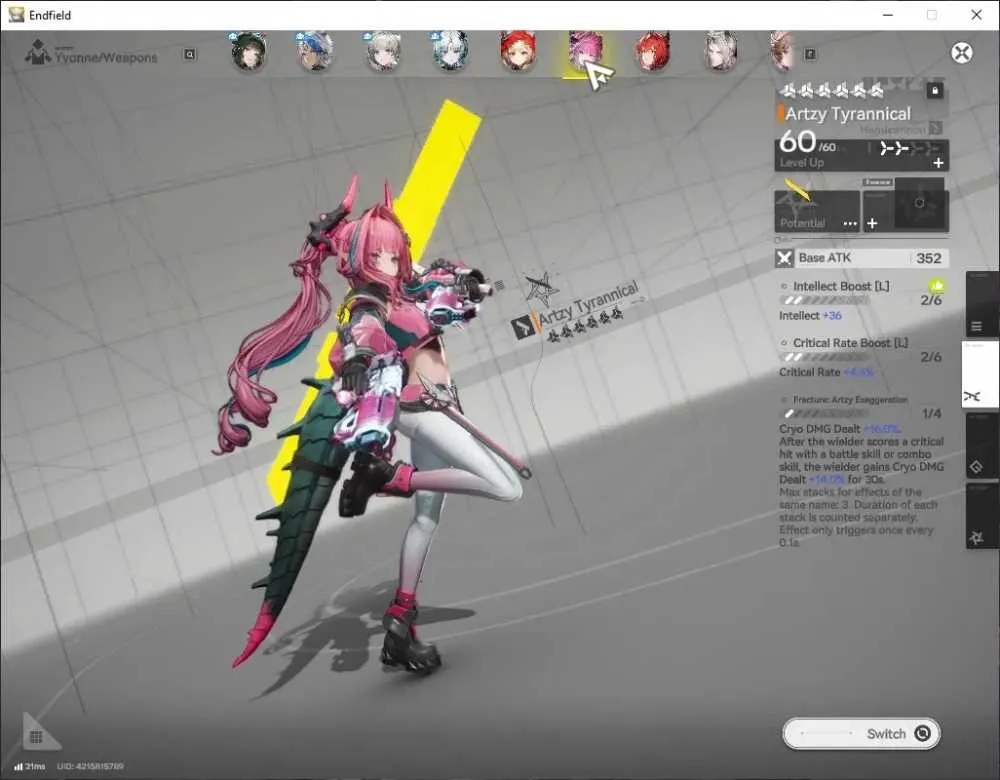Minimize the Endfield window

coord(888,15)
